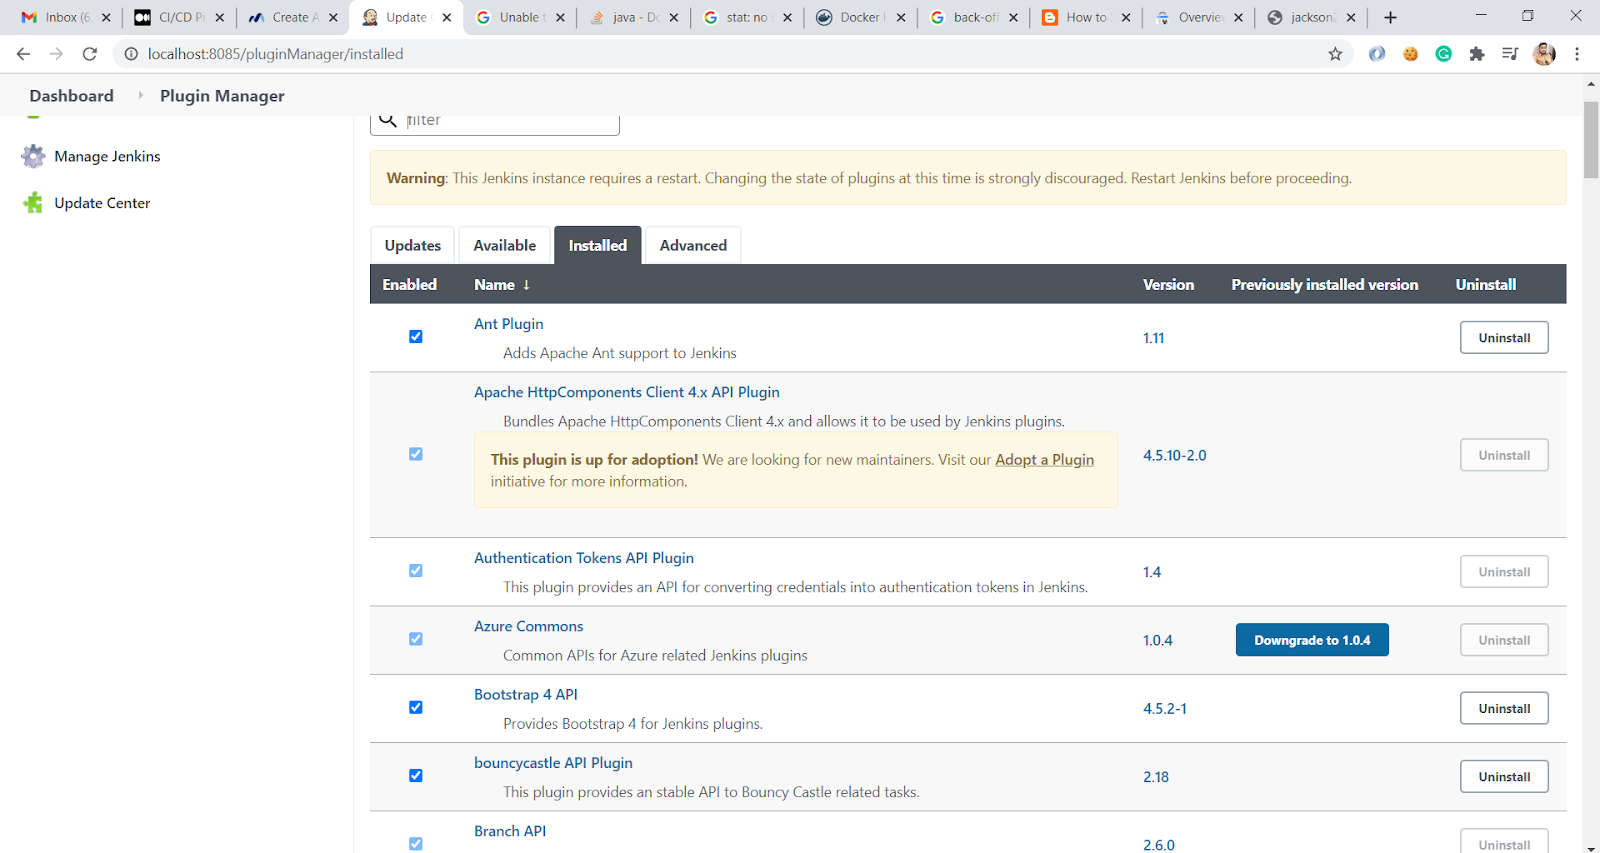Screen dimensions: 1600x853
Task: Close the CI/CD tab
Action: (220, 17)
